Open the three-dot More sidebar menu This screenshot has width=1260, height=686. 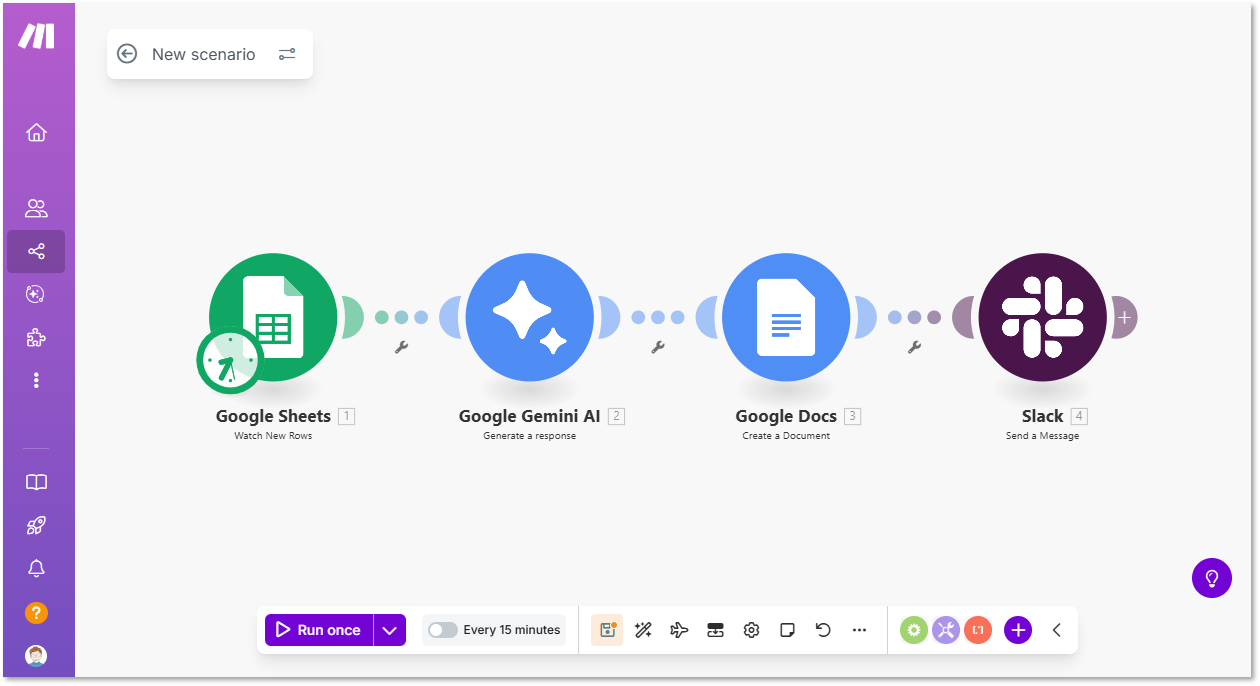click(x=36, y=380)
